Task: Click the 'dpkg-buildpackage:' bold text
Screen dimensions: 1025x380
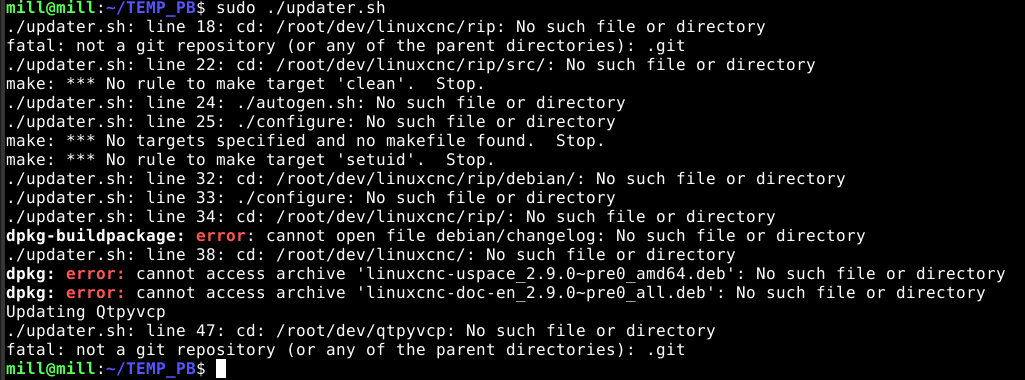Action: (96, 236)
